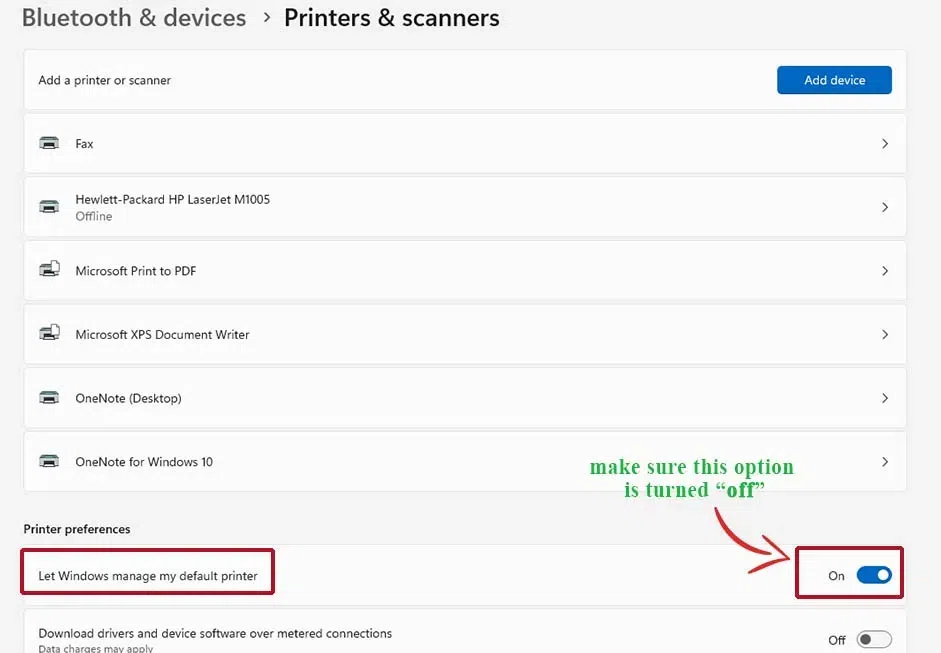Expand the HP LaserJet M1005 row chevron
Image resolution: width=941 pixels, height=653 pixels.
pos(885,207)
